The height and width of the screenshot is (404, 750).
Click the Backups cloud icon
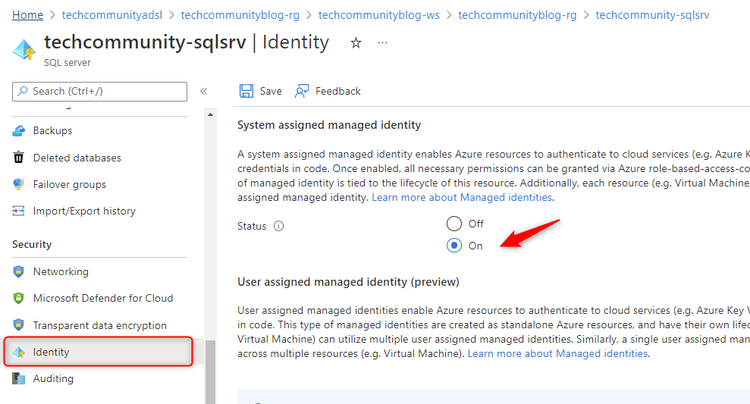point(19,131)
